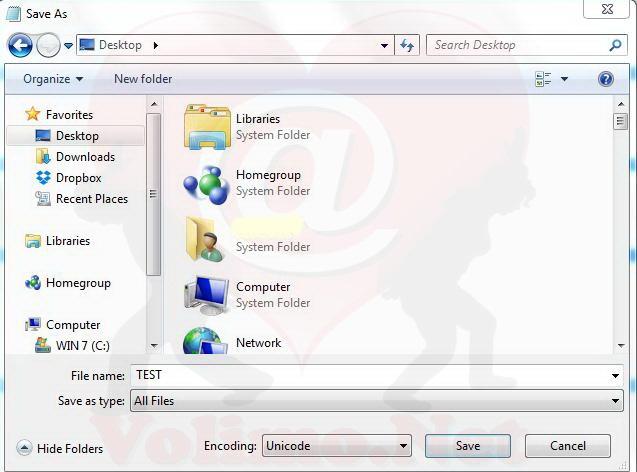
Task: Click the search magnifier icon
Action: 615,45
